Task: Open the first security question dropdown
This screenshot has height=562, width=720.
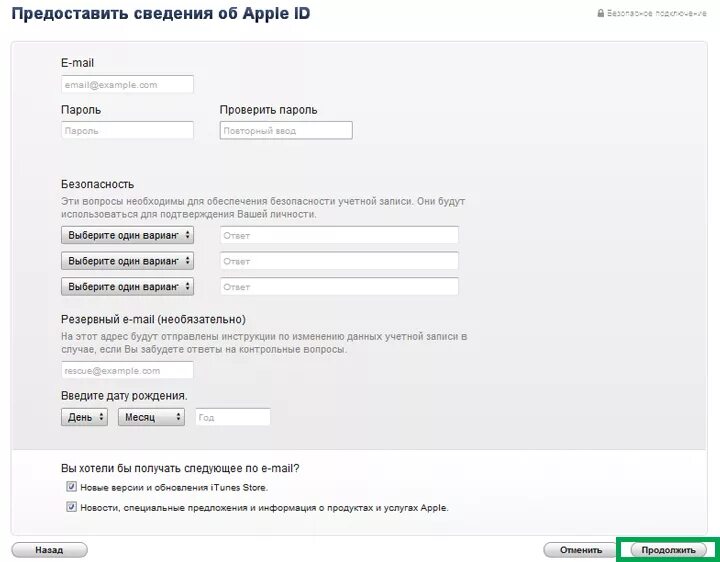Action: pos(127,235)
